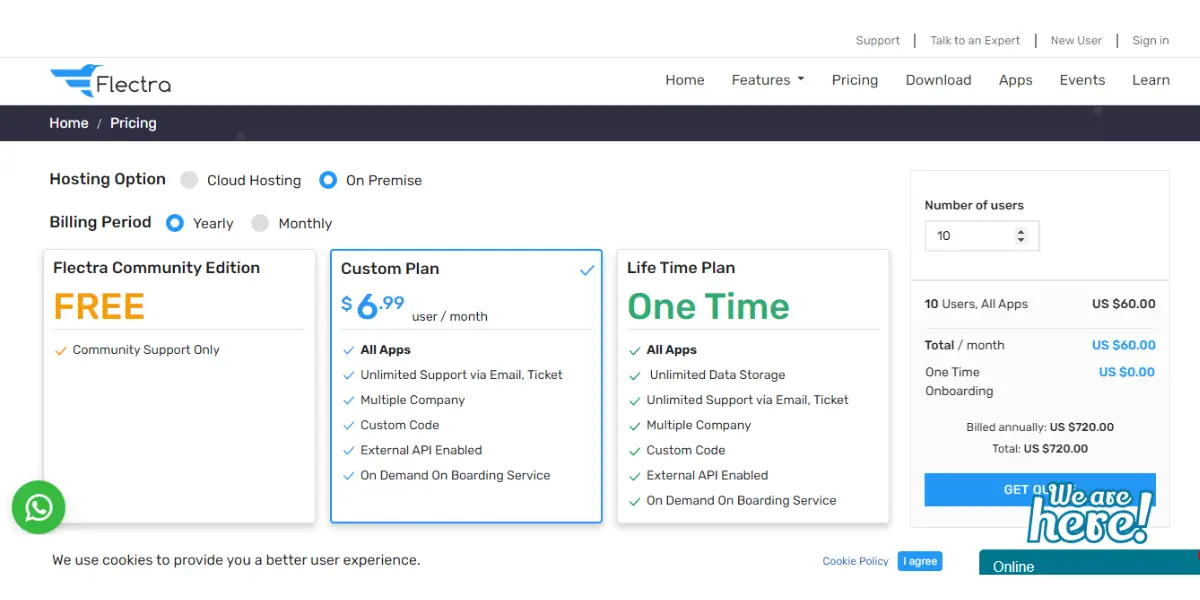
Task: Click Talk to an Expert link
Action: [x=975, y=41]
